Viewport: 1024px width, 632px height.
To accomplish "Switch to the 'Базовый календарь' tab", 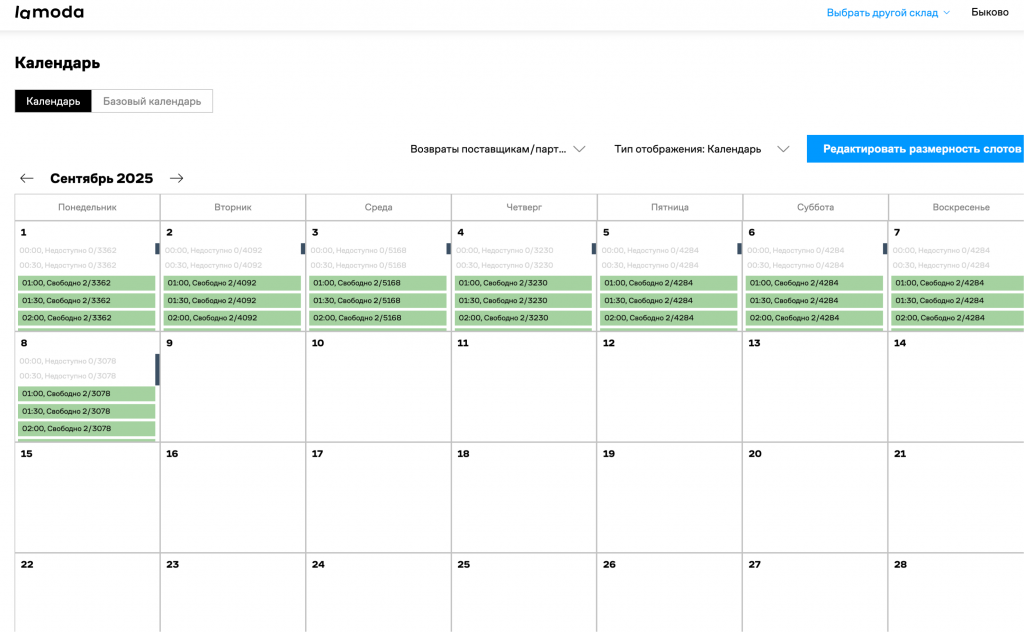I will point(152,101).
